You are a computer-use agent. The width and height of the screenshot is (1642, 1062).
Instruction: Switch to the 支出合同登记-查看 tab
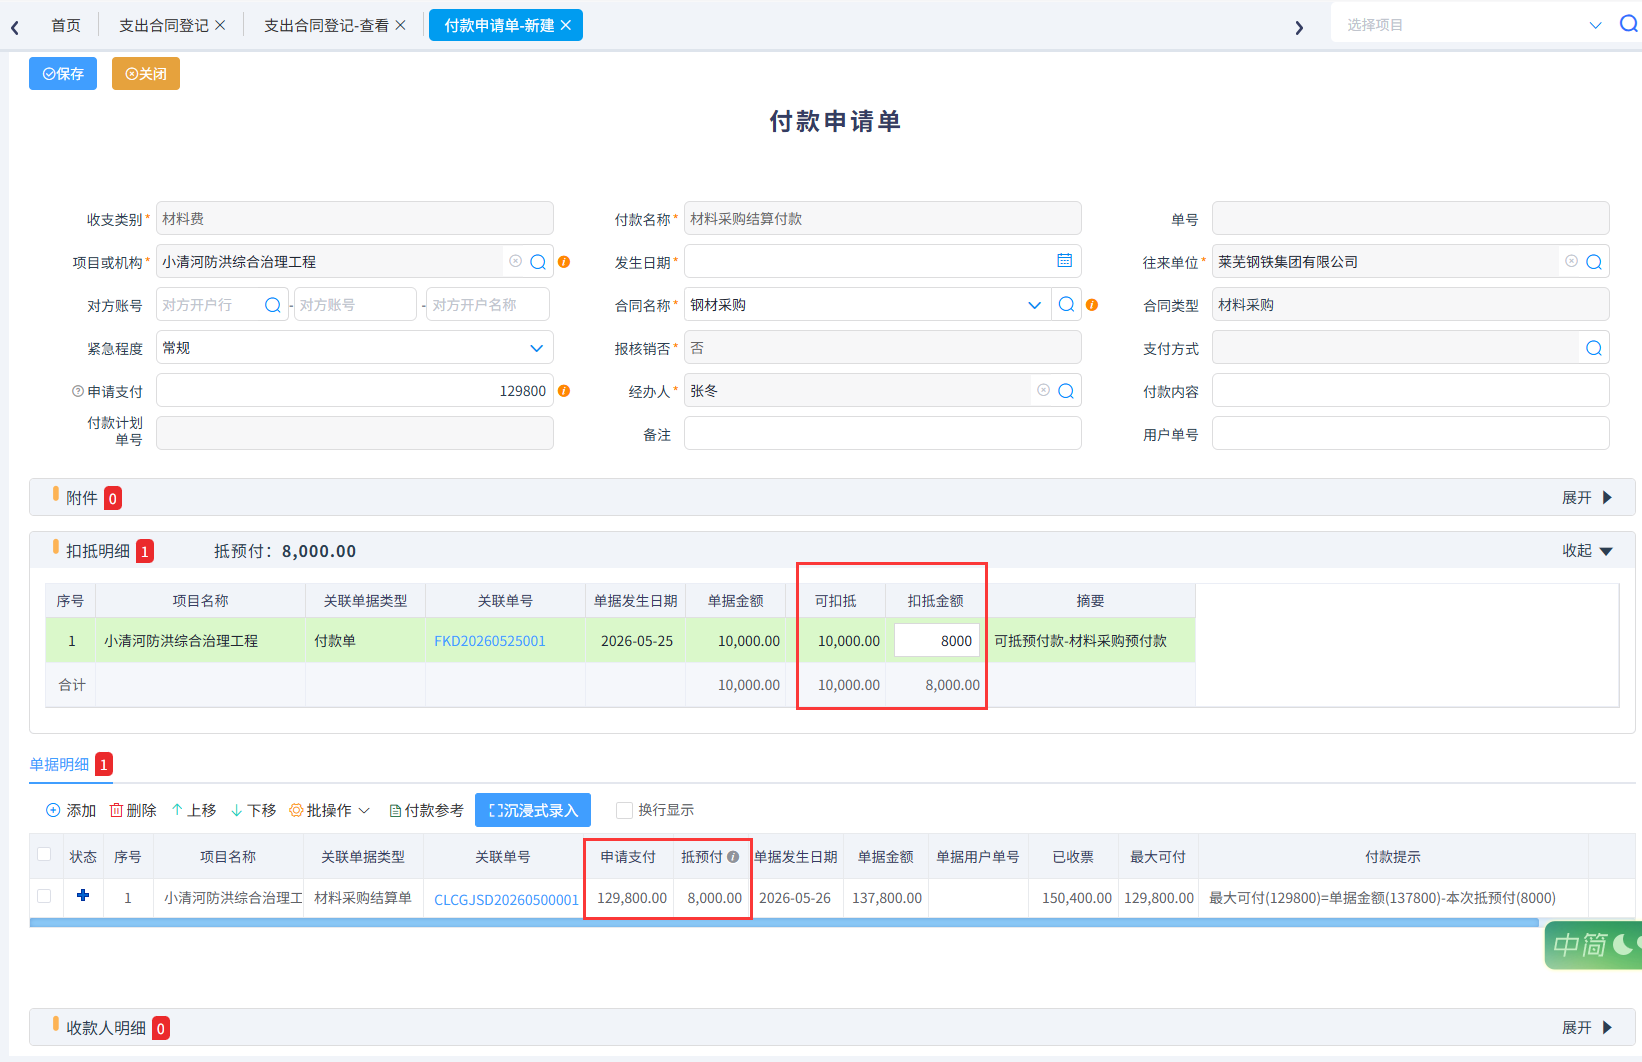tap(326, 26)
